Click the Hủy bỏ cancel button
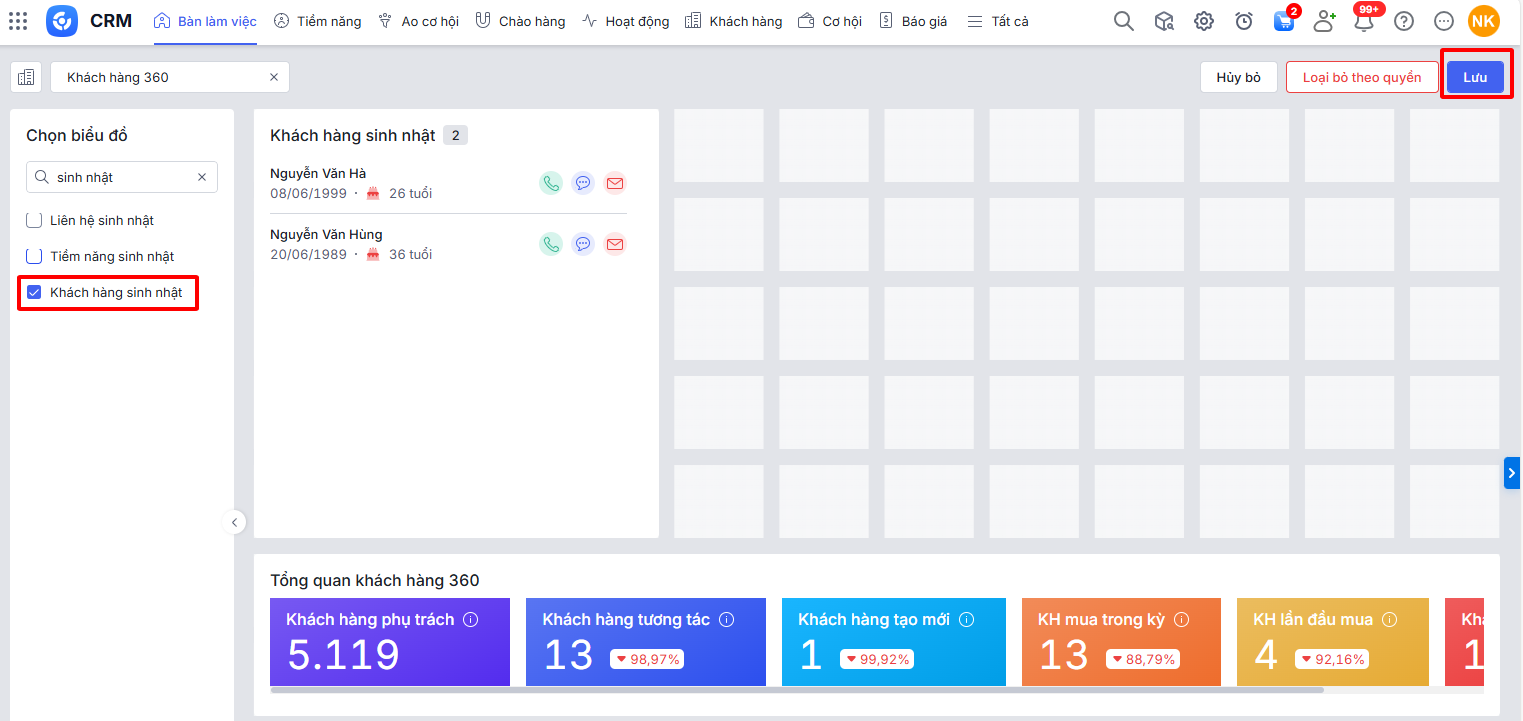 1239,77
